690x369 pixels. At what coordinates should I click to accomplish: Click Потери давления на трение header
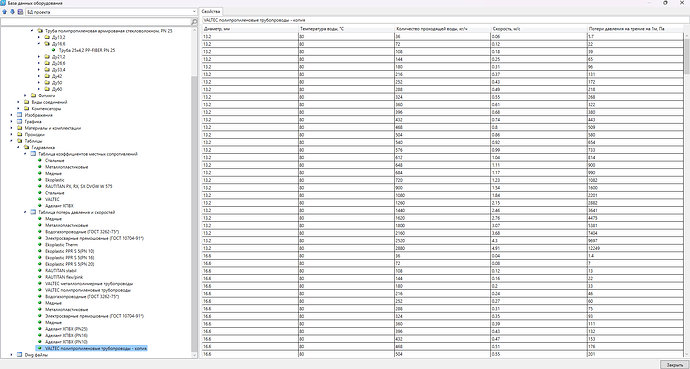point(635,29)
